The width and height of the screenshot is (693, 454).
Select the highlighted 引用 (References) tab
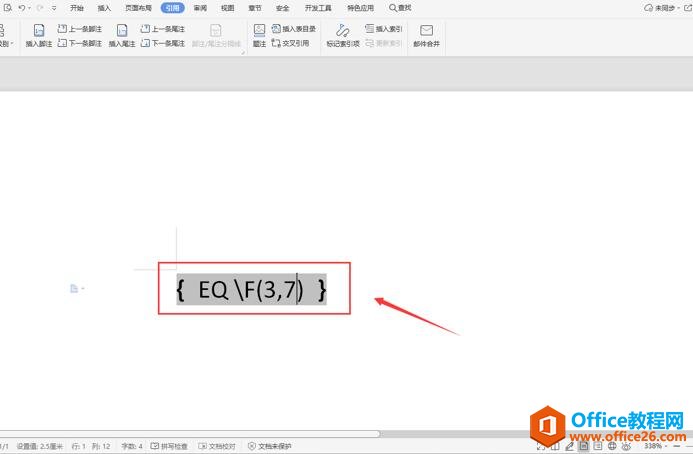pos(172,8)
